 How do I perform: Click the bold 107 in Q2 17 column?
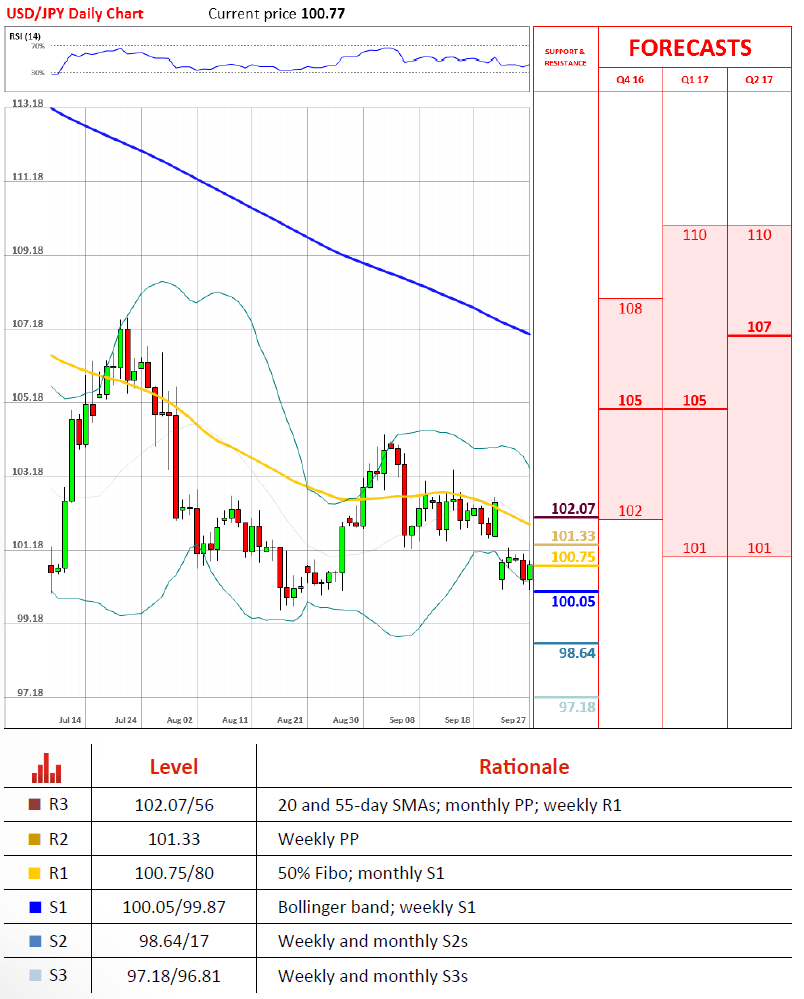pos(759,327)
